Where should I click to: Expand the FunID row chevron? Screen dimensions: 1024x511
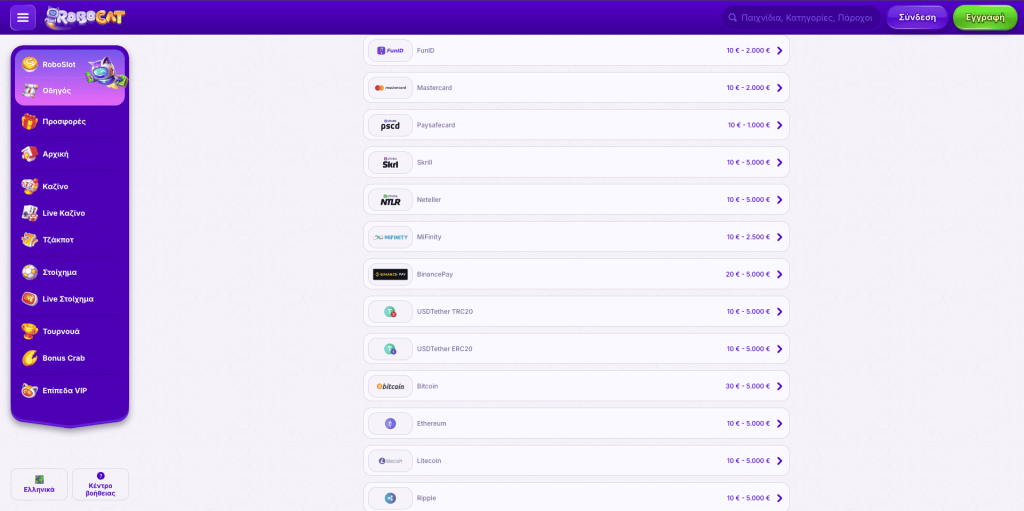(x=779, y=51)
